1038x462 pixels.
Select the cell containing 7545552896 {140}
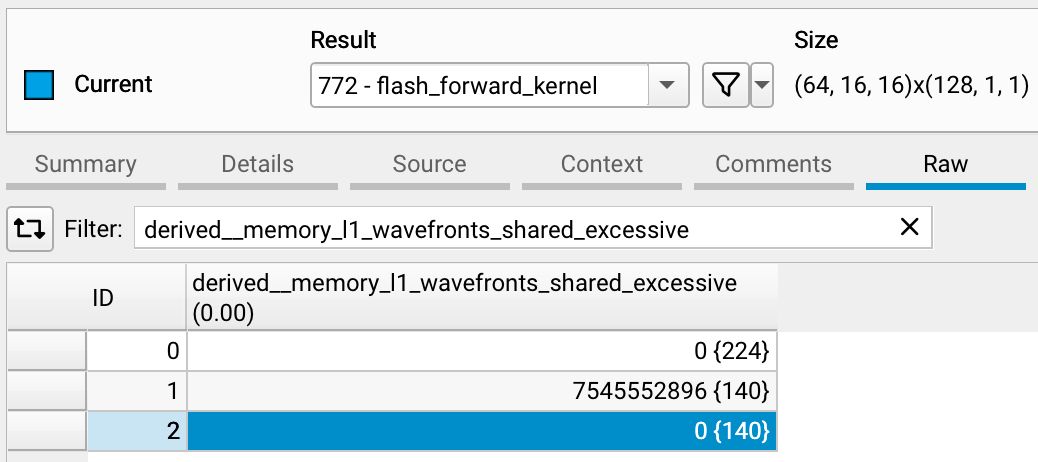482,390
